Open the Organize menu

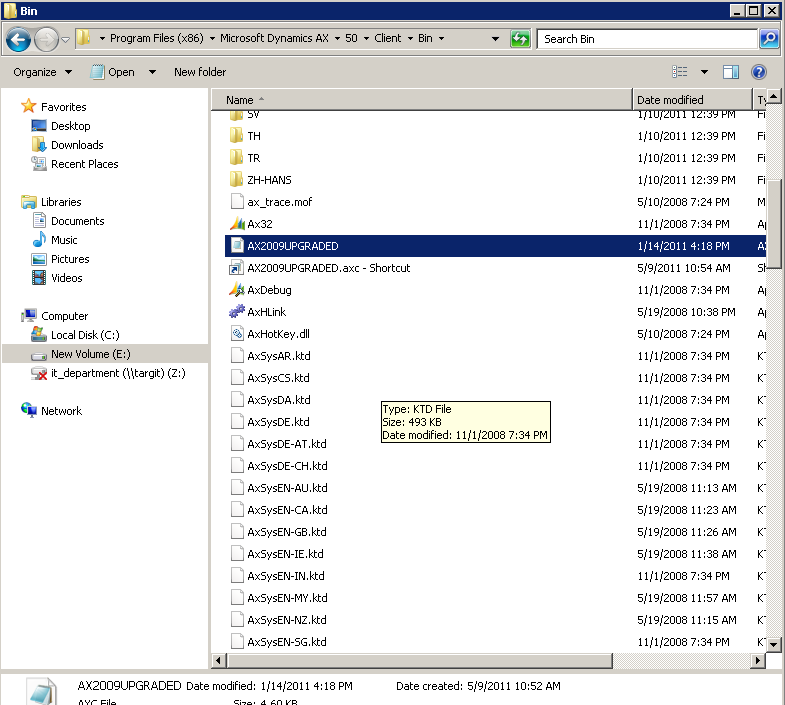(43, 72)
